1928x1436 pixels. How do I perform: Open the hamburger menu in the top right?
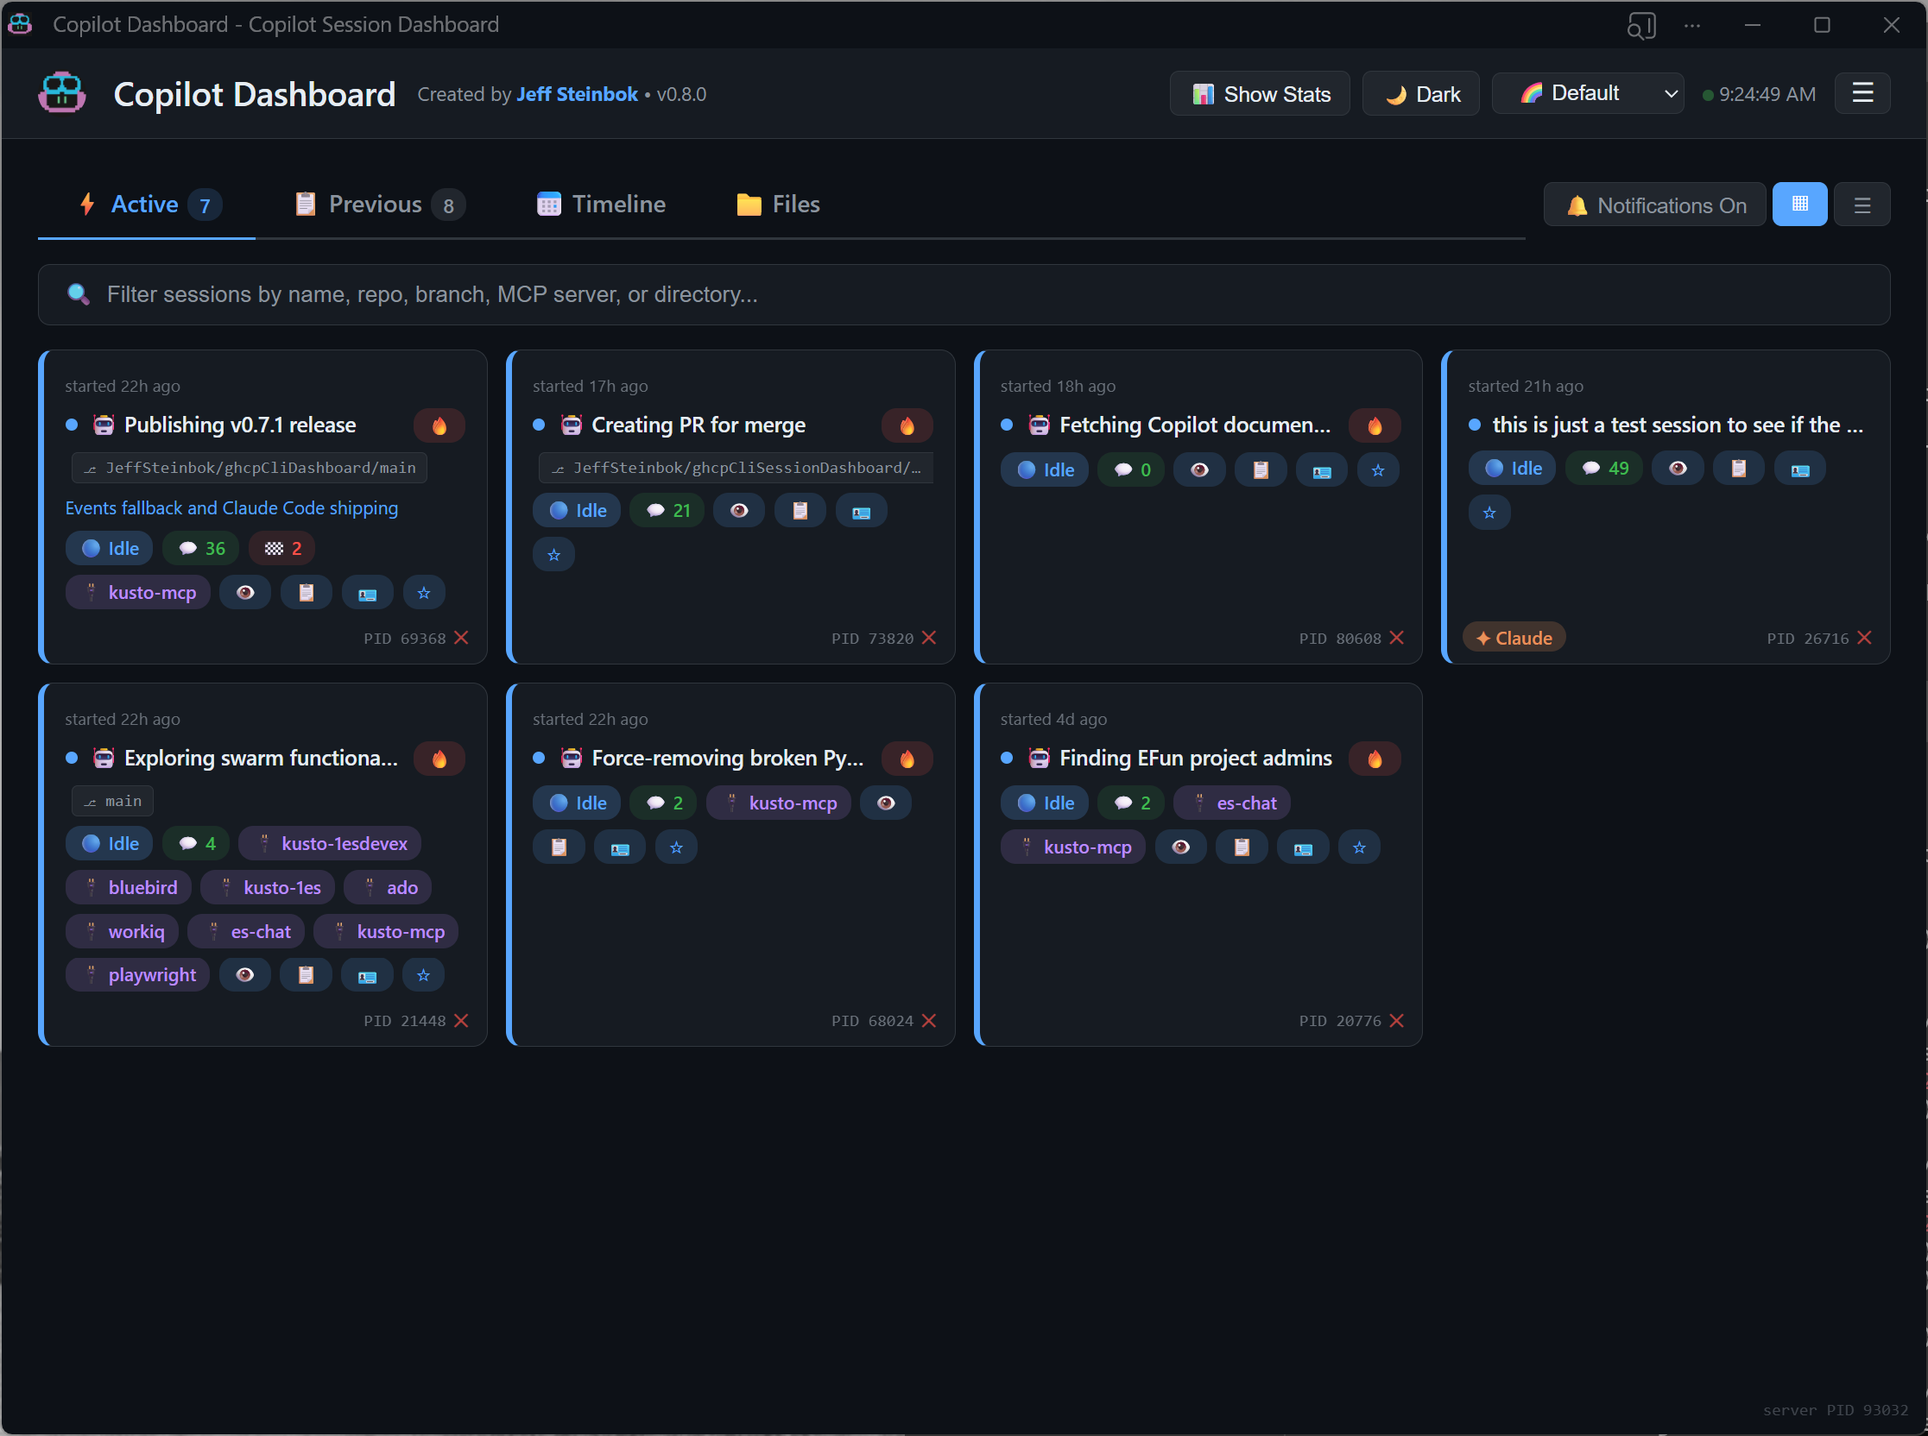(1862, 93)
